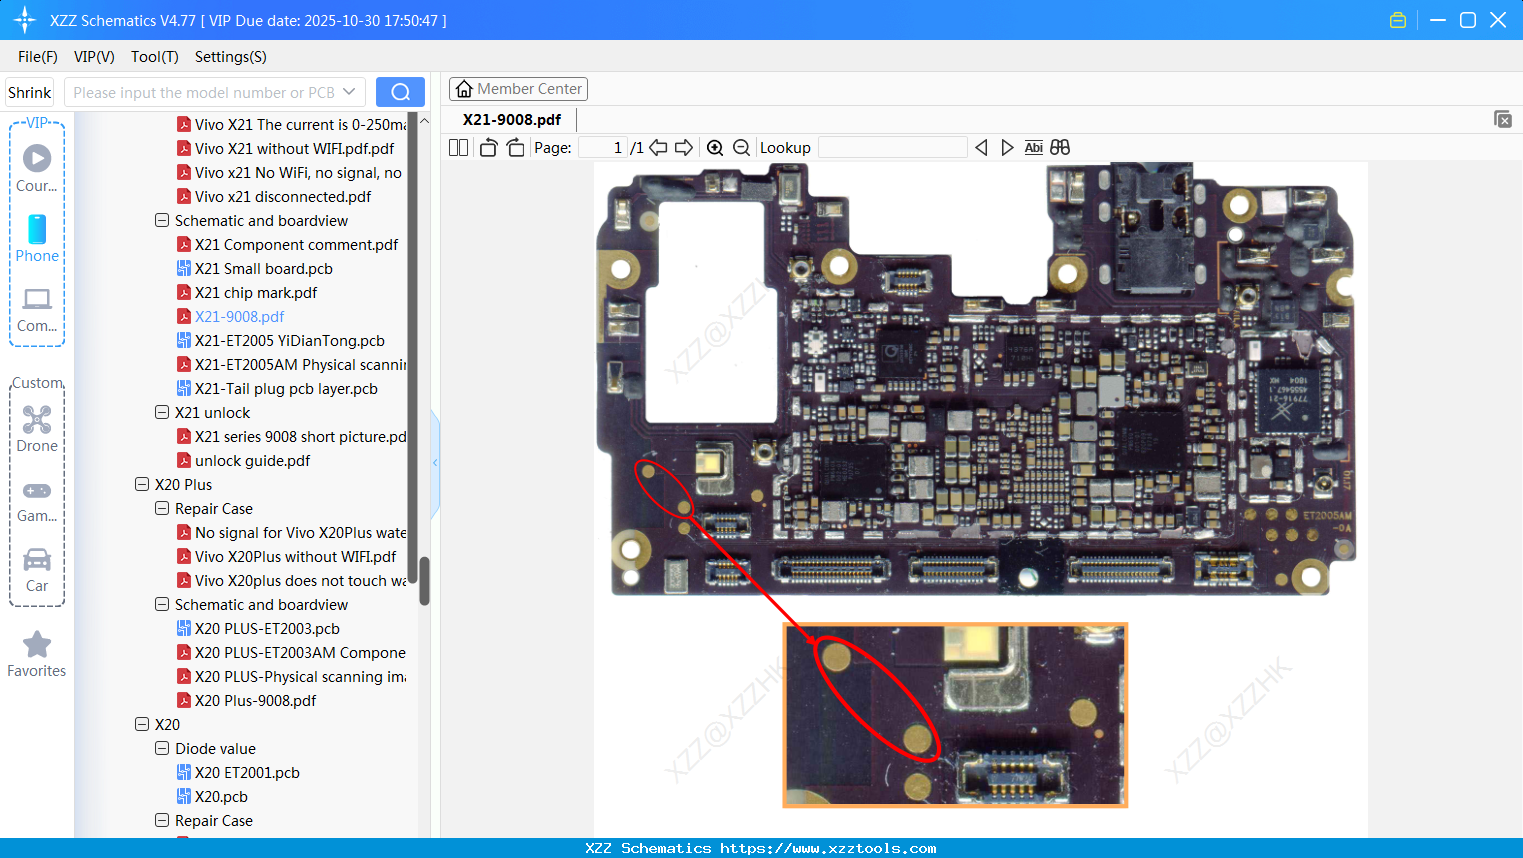This screenshot has width=1523, height=858.
Task: Rotate the page counterclockwise
Action: [489, 148]
